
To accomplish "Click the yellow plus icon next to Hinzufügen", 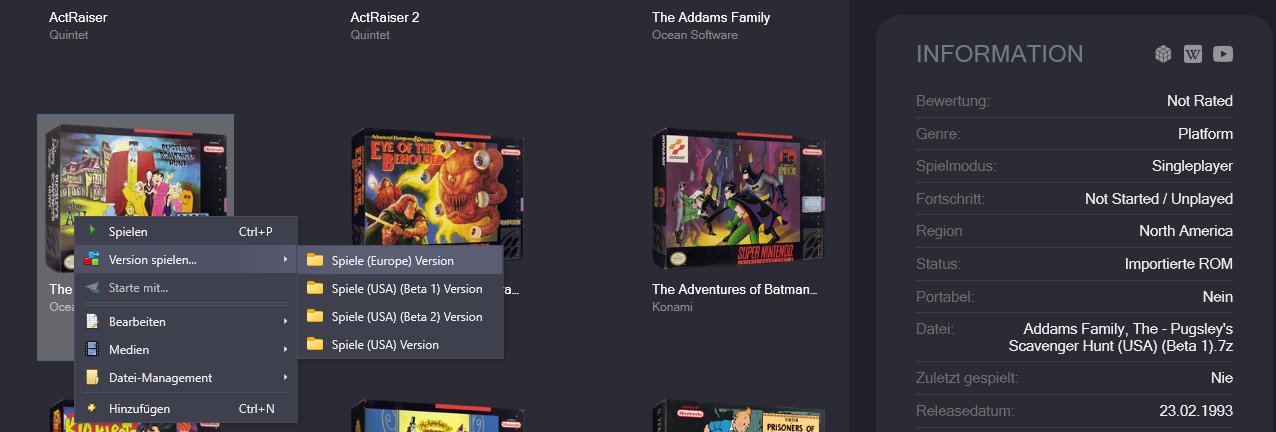I will pos(92,408).
